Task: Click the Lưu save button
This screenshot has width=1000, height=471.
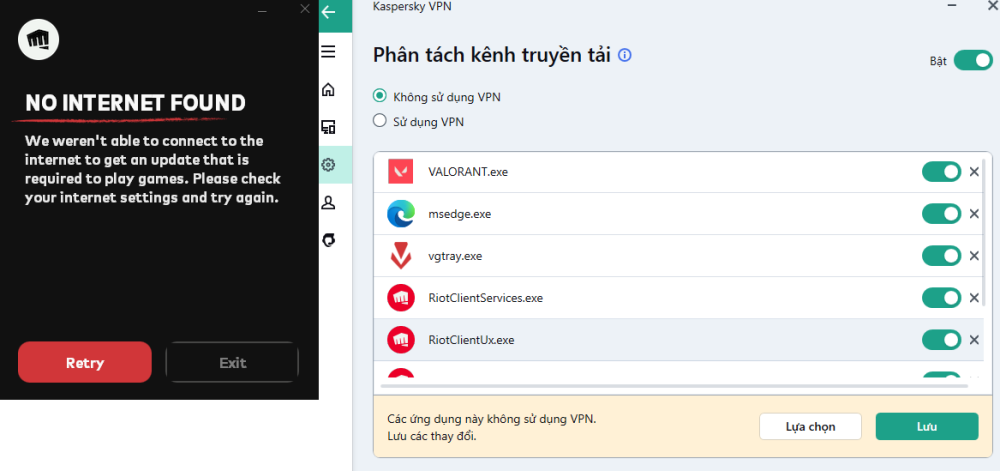Action: coord(927,426)
